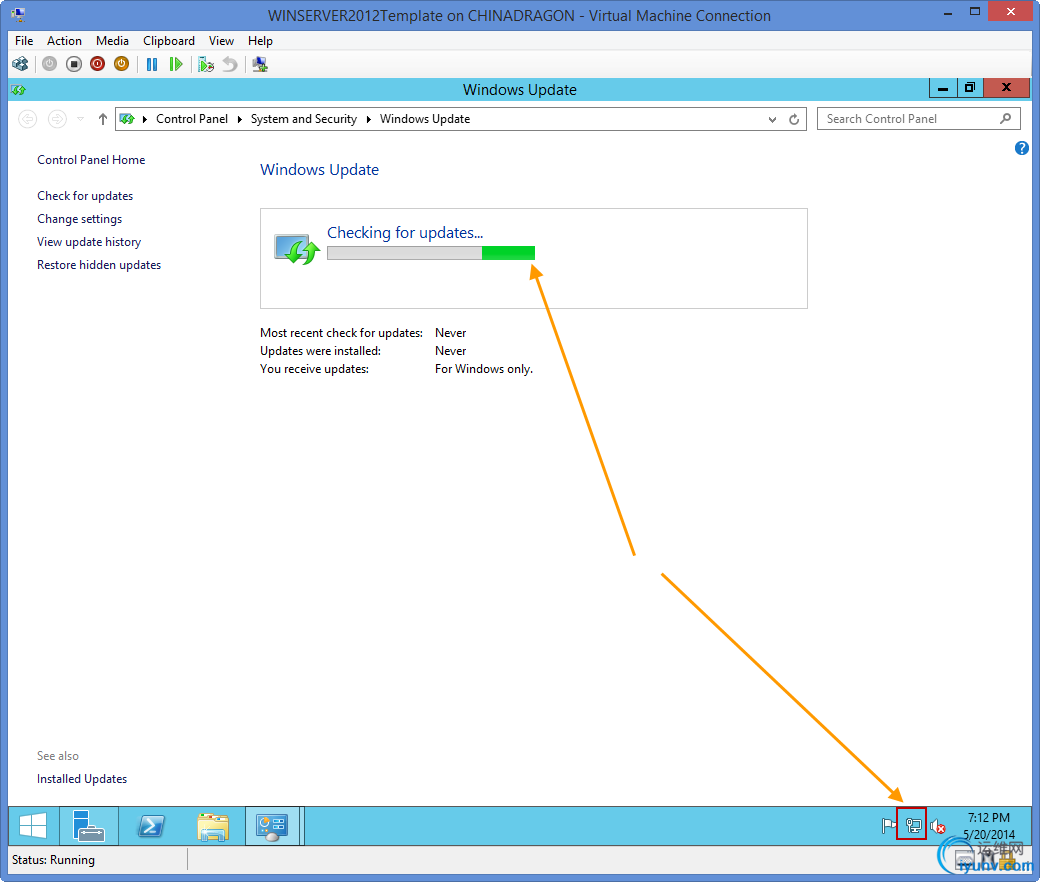Screen dimensions: 1040x882
Task: Click "Most recent check for updates:" label
Action: point(341,333)
